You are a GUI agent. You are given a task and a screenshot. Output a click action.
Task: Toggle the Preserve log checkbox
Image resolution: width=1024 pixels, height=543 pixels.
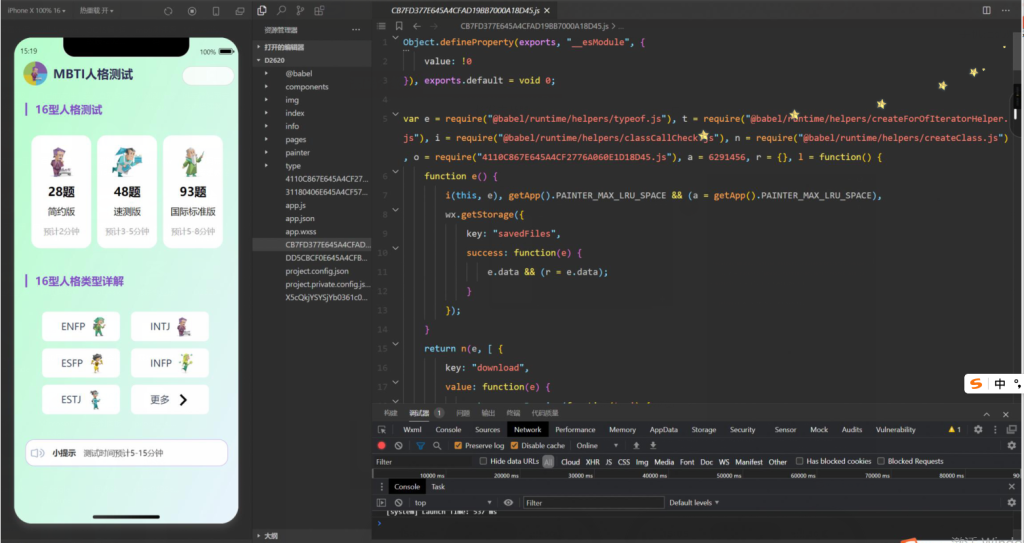(458, 445)
